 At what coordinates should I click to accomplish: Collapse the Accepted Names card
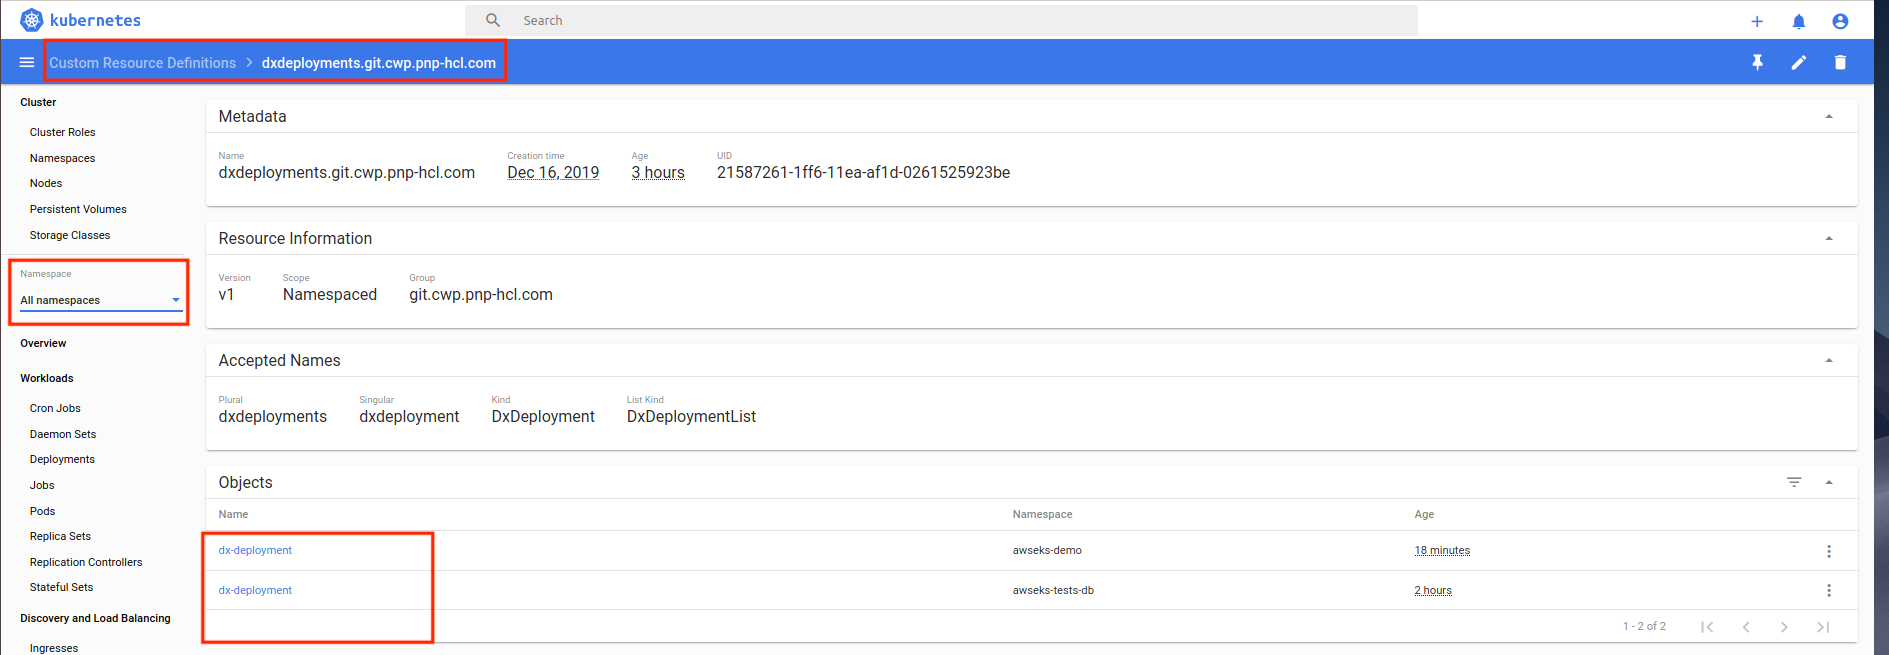click(1829, 361)
